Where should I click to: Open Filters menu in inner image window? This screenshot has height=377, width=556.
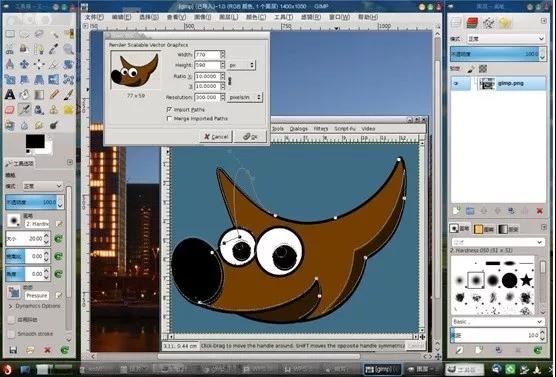coord(321,128)
